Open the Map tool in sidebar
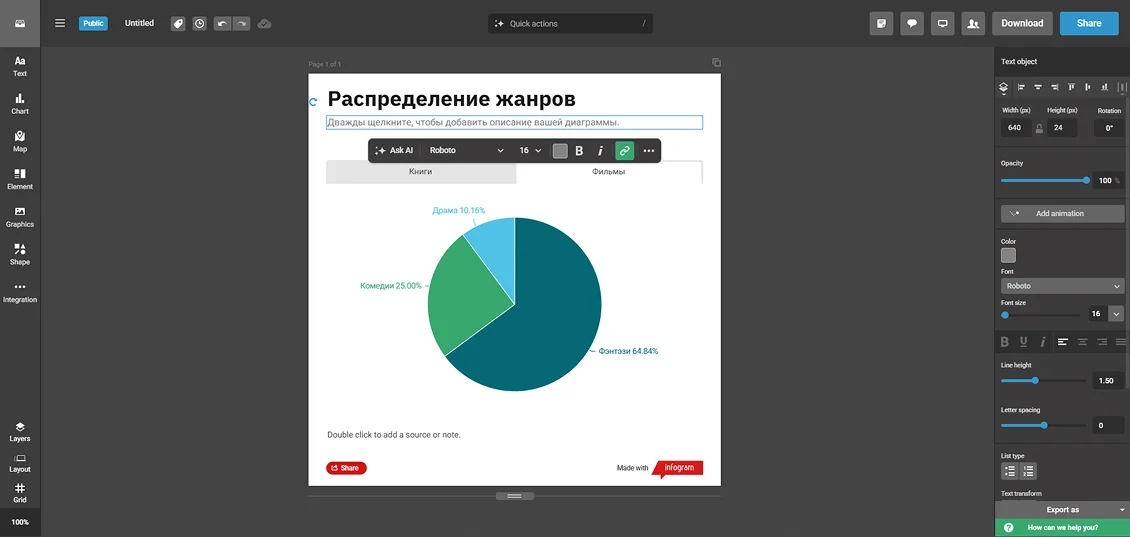The height and width of the screenshot is (537, 1130). pos(20,141)
